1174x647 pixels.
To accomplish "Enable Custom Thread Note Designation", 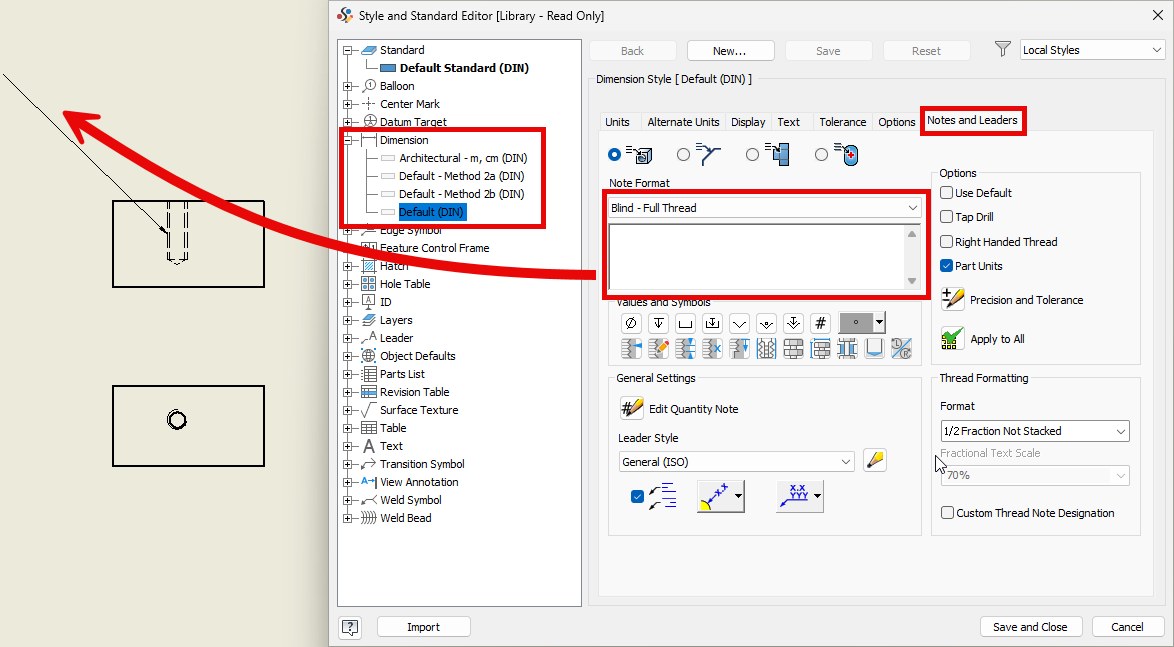I will 947,512.
